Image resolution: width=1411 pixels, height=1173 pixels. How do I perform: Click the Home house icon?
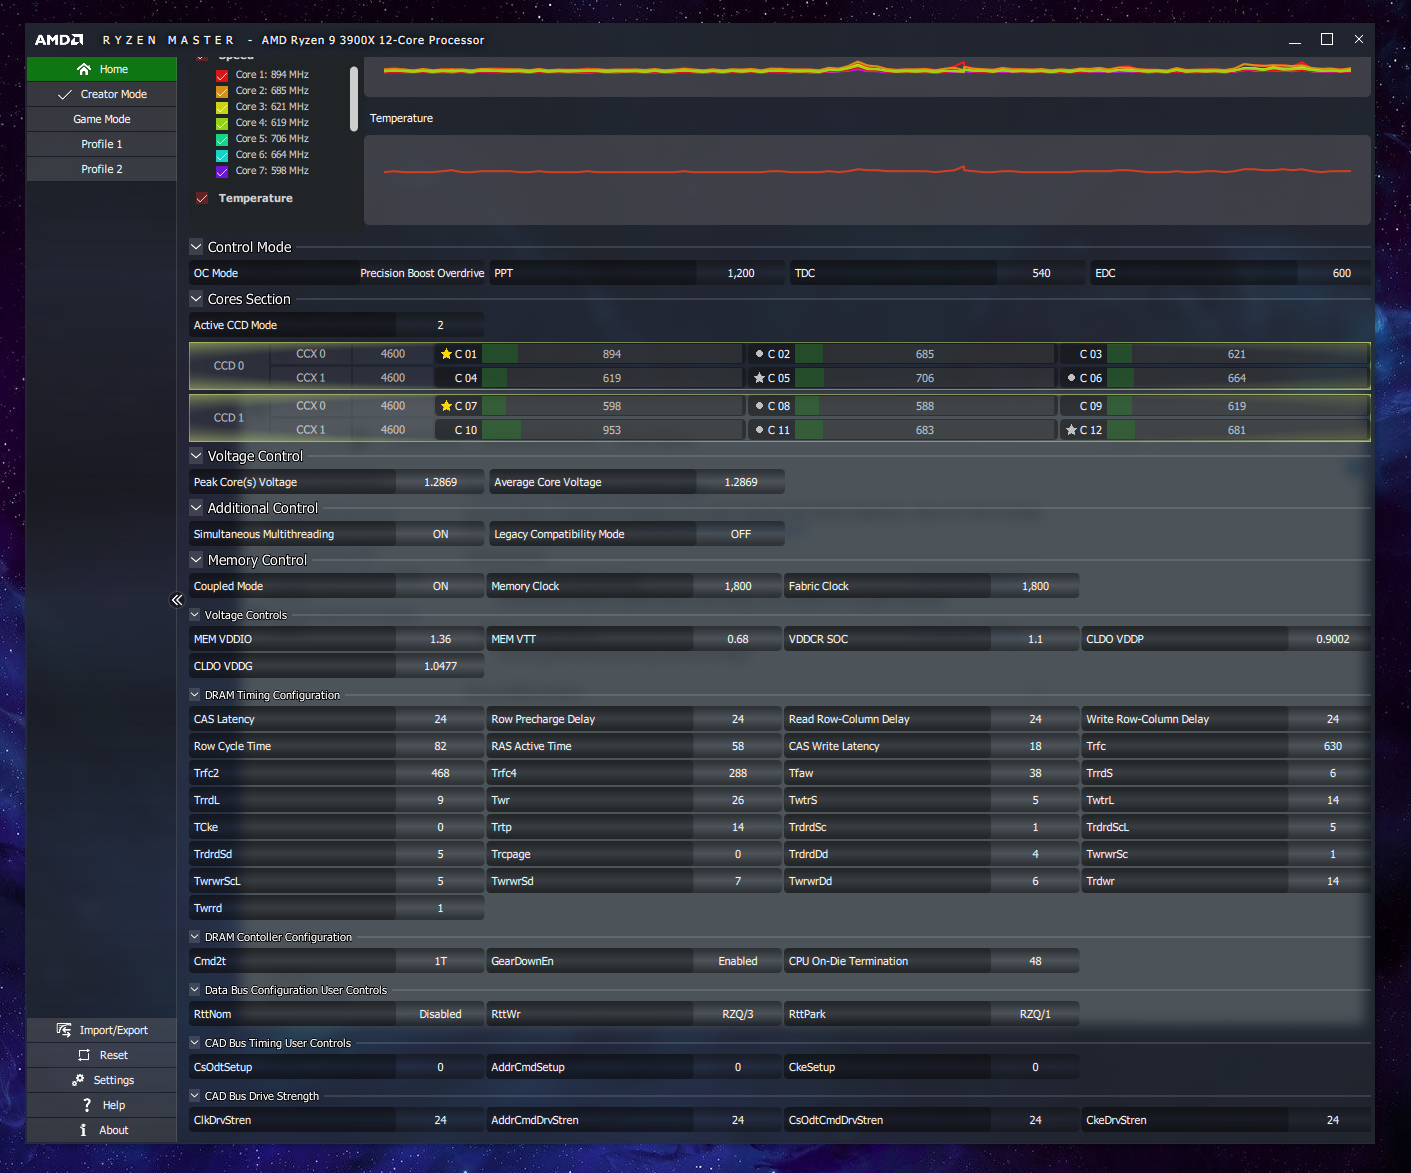[x=84, y=69]
